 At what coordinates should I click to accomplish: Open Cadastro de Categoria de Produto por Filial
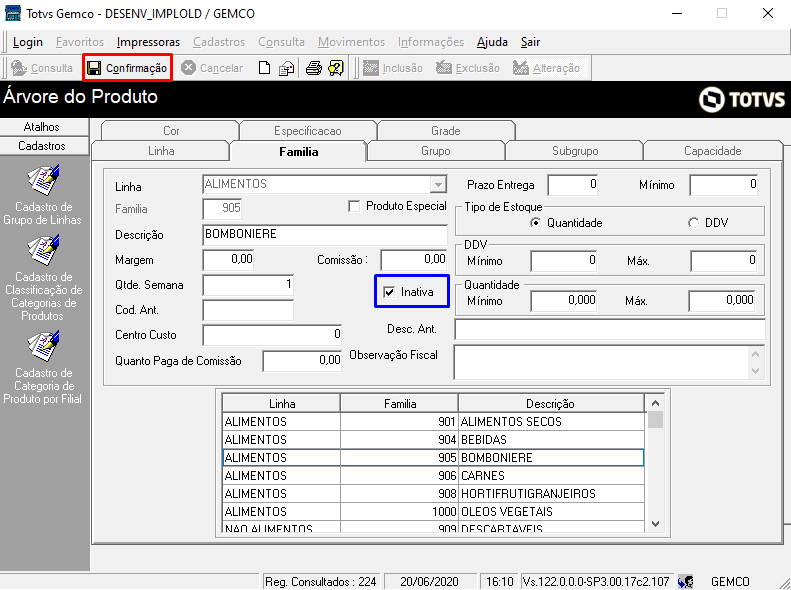[x=42, y=368]
